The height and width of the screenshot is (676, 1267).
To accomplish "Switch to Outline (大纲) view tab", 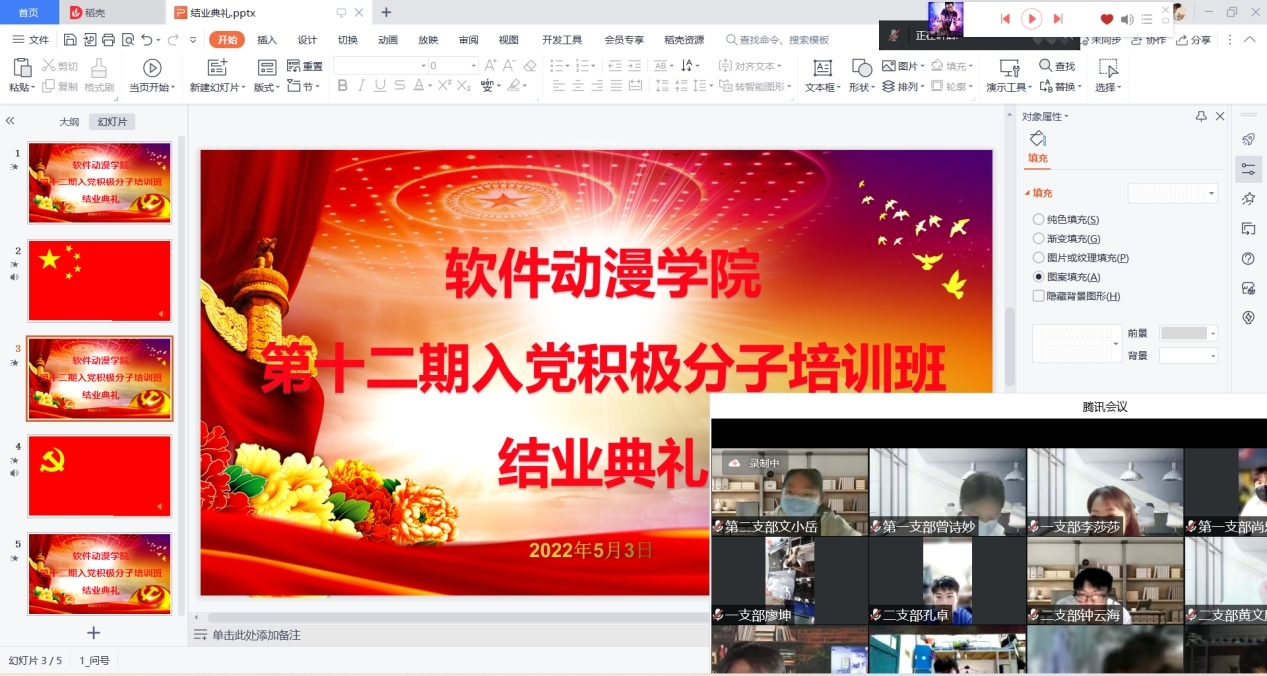I will (x=68, y=122).
